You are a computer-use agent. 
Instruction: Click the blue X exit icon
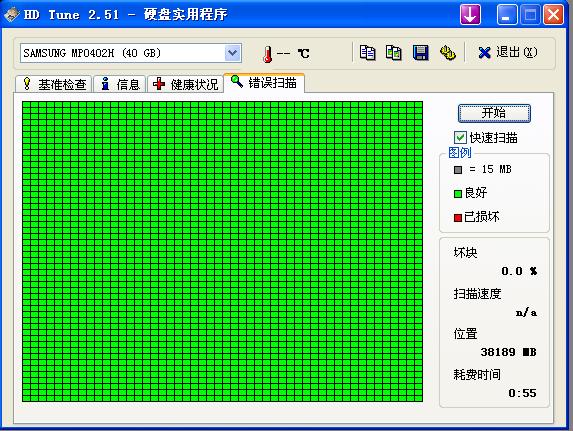pos(485,53)
